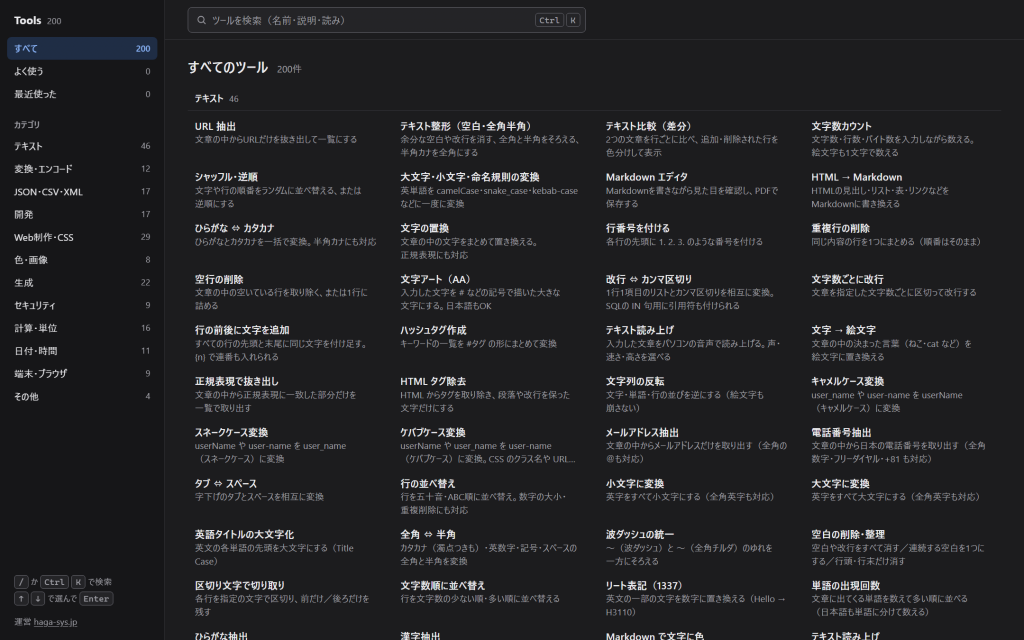Filter by 色・画像 category
Screen dimensions: 1024x640
82,260
